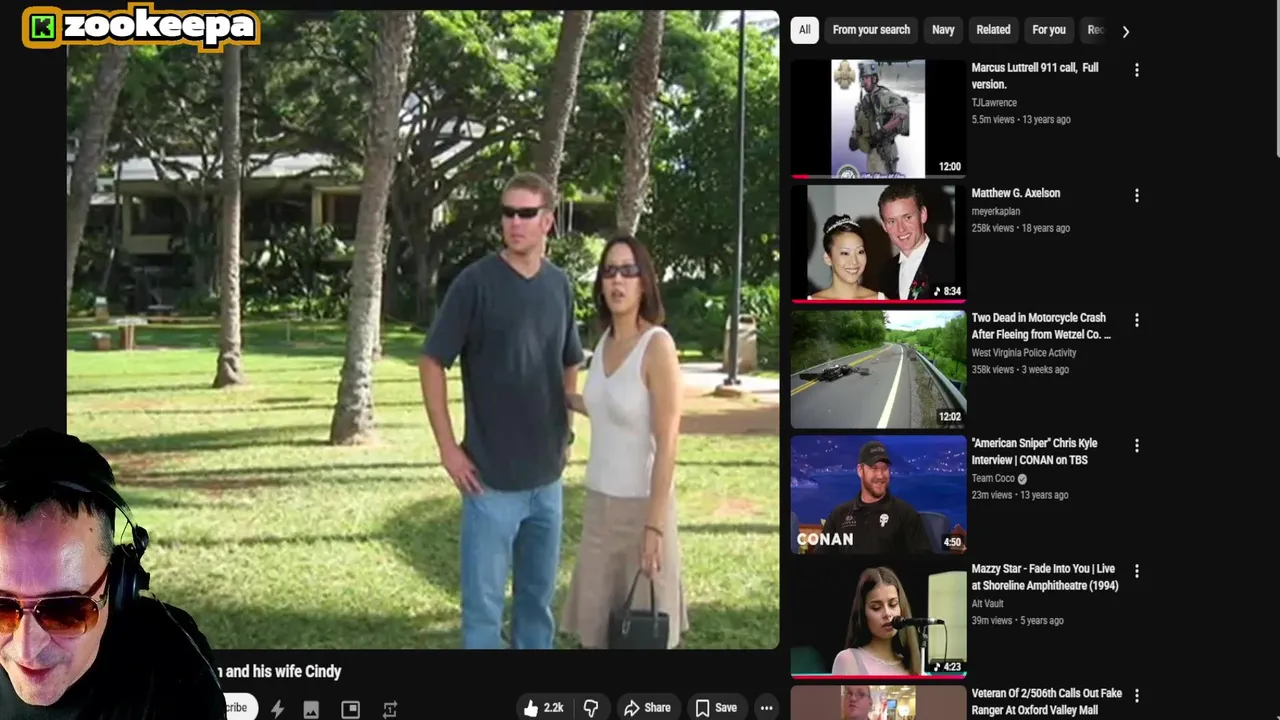
Task: Click 'Two Dead in Motorcycle Crash' title
Action: (x=1041, y=326)
